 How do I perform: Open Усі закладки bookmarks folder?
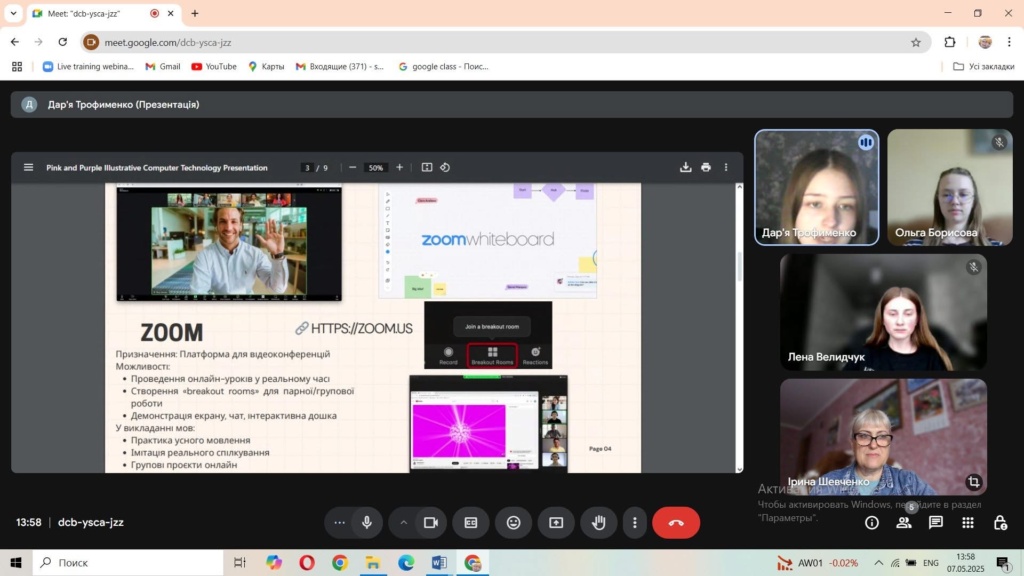[984, 67]
